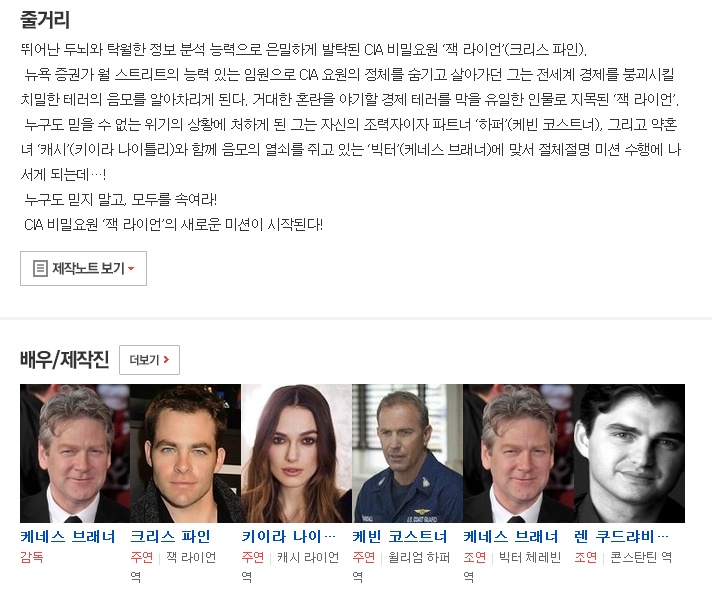
Task: Open director 케네스 브래너 name link
Action: coord(68,537)
